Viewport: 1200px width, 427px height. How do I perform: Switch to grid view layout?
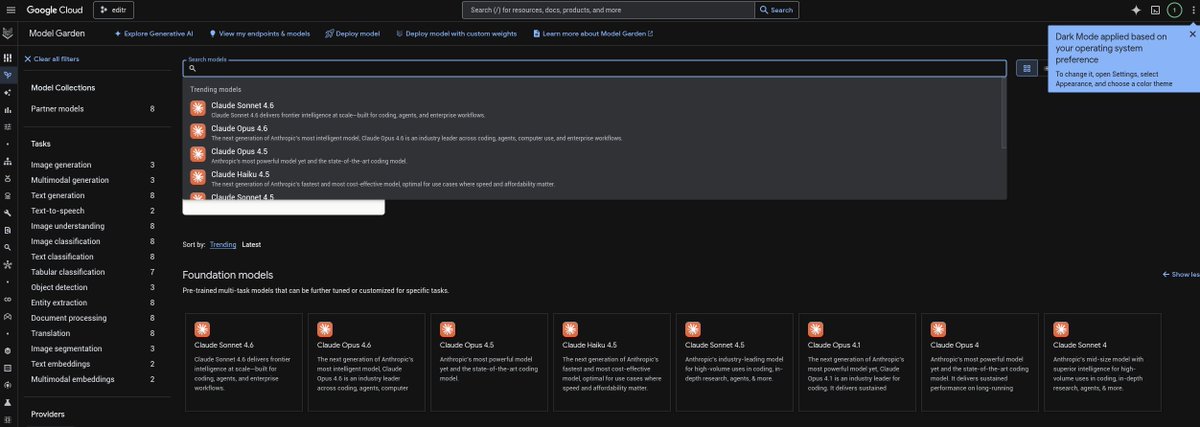coord(1026,68)
